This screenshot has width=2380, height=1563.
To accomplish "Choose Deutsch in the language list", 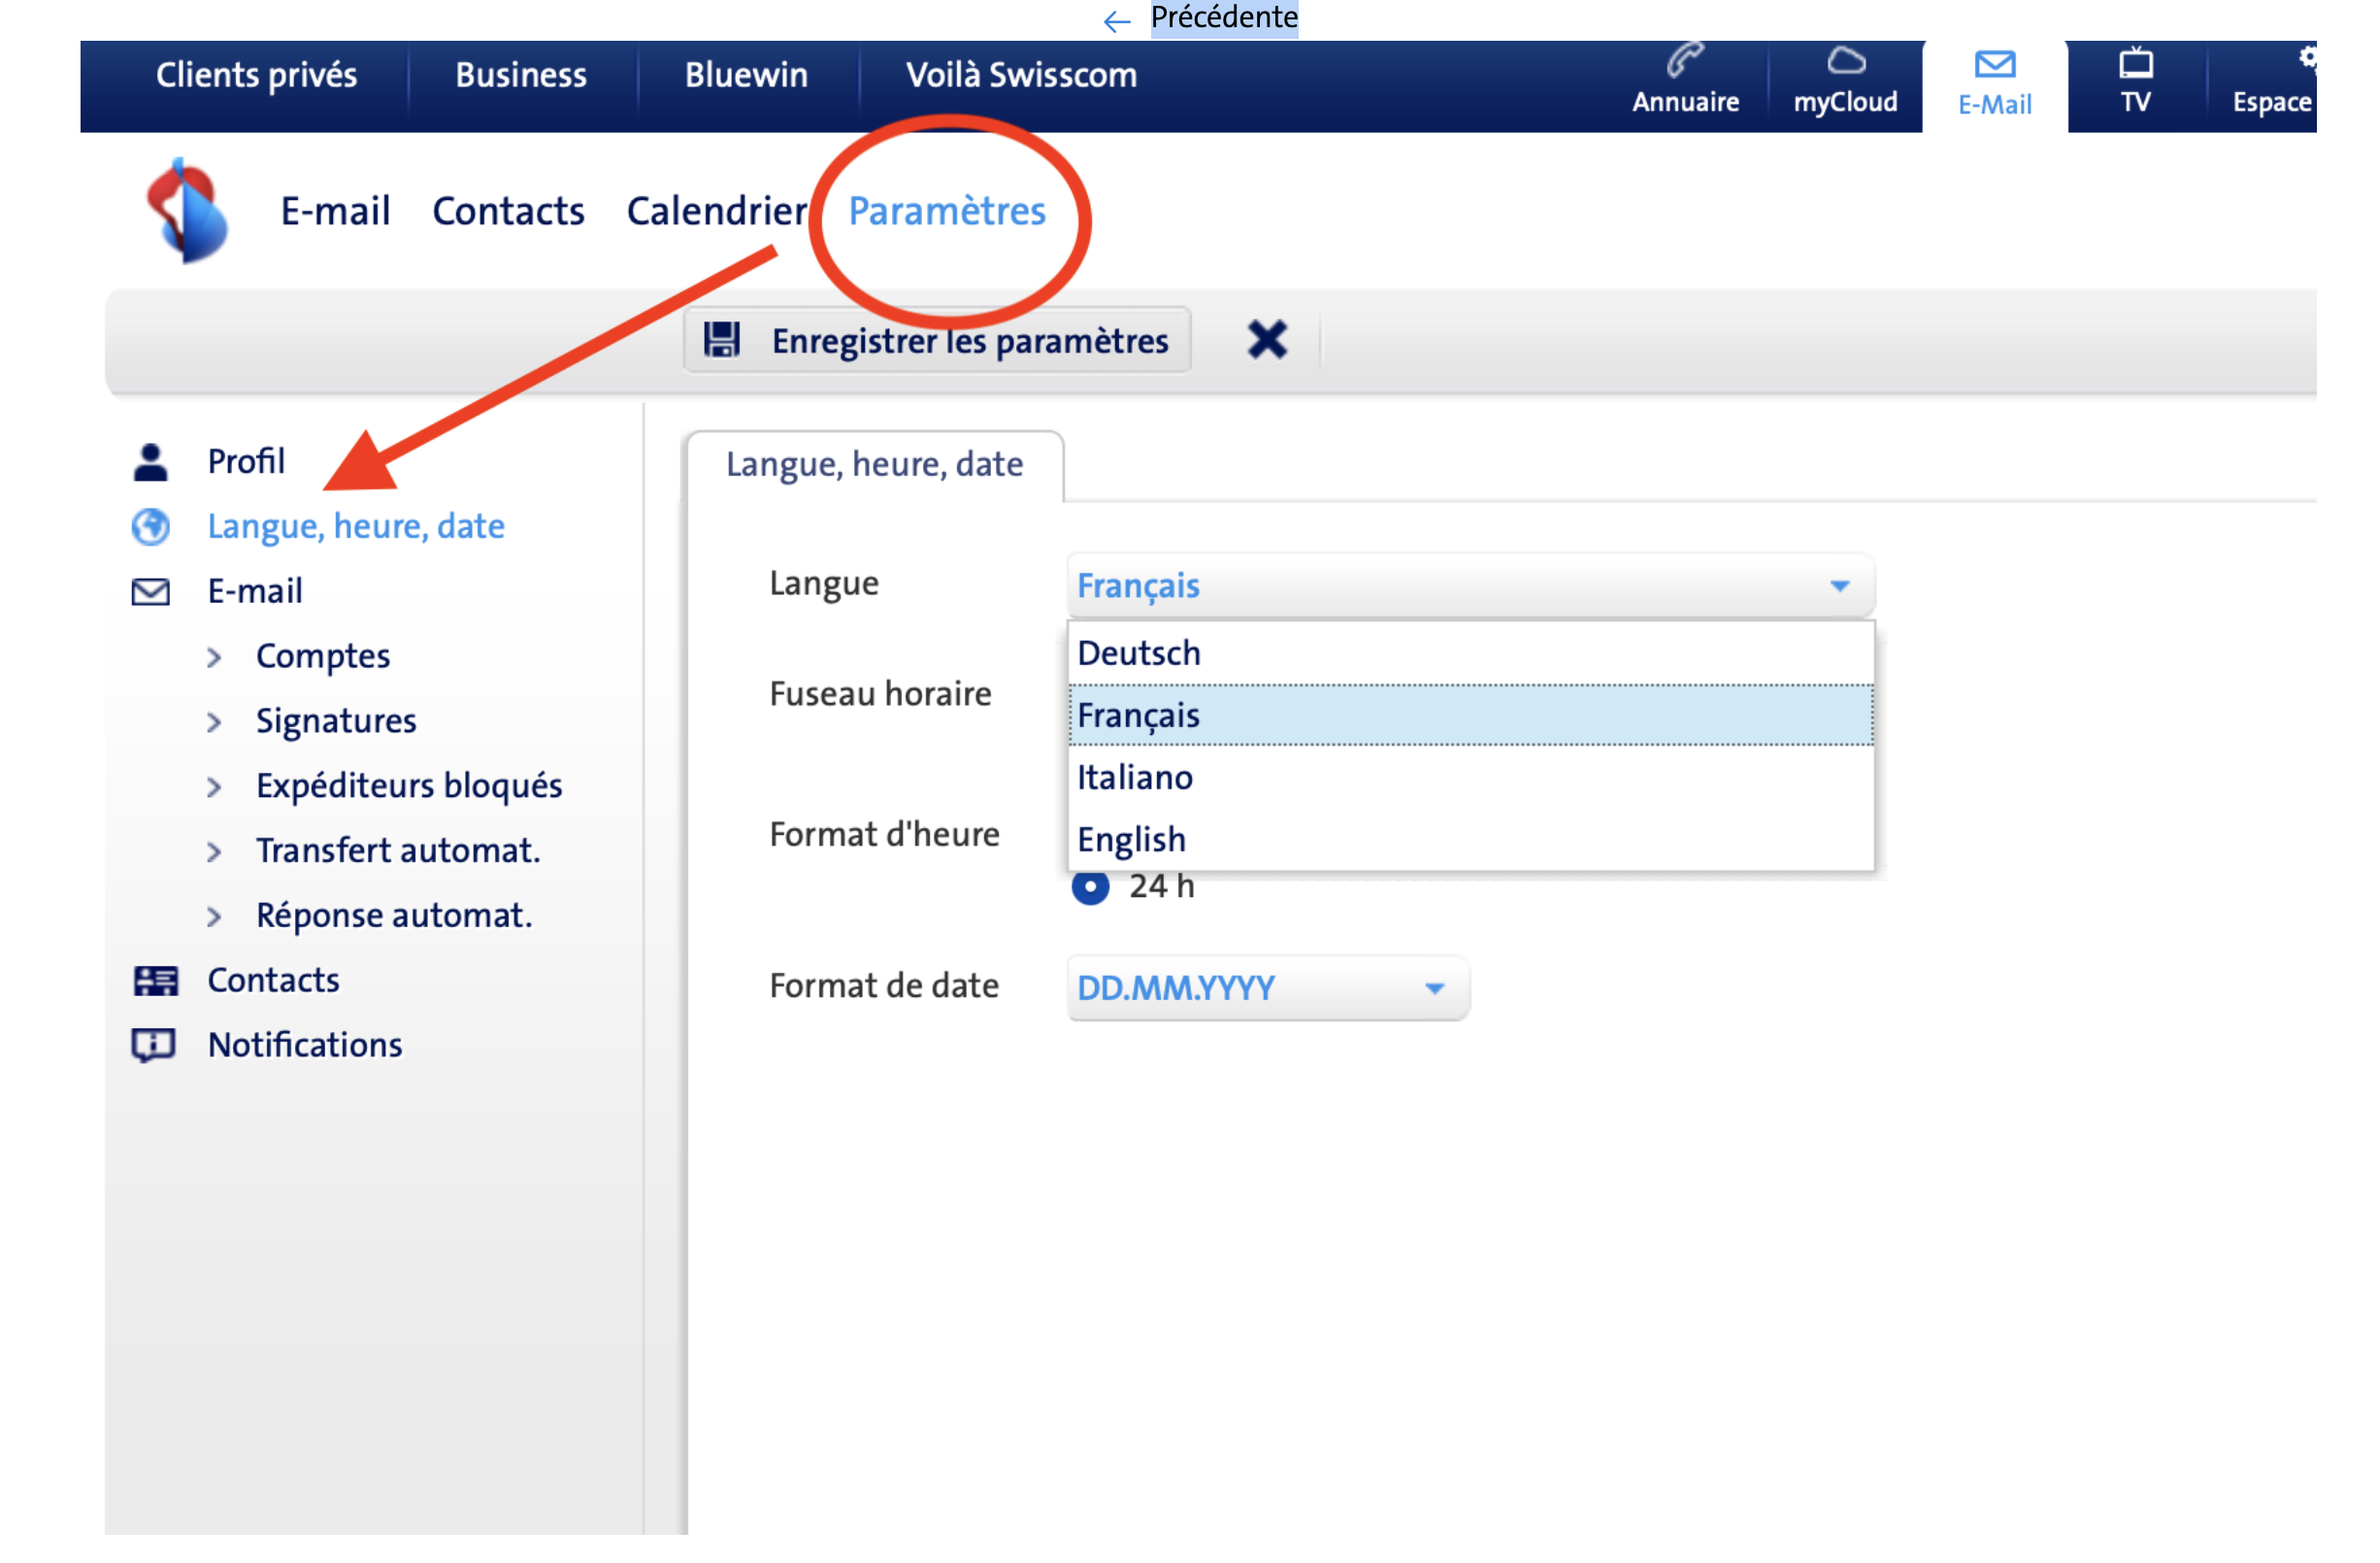I will 1138,653.
